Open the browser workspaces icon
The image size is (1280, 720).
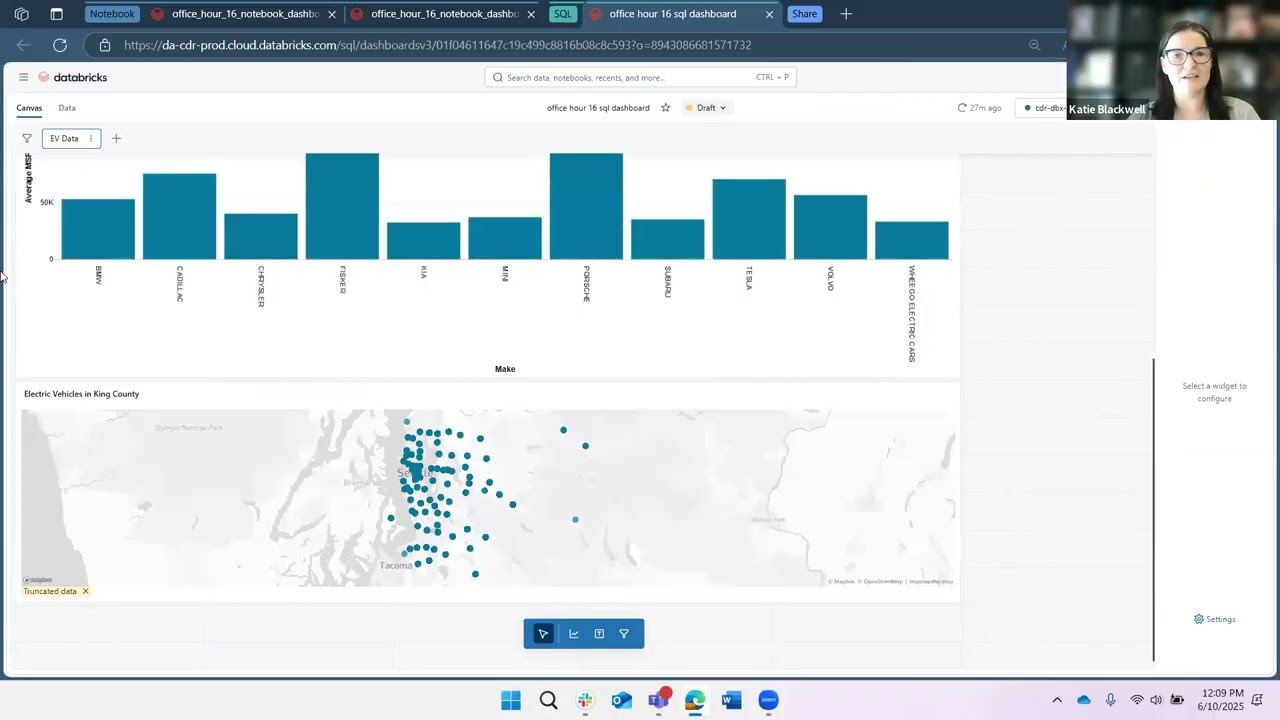coord(22,14)
